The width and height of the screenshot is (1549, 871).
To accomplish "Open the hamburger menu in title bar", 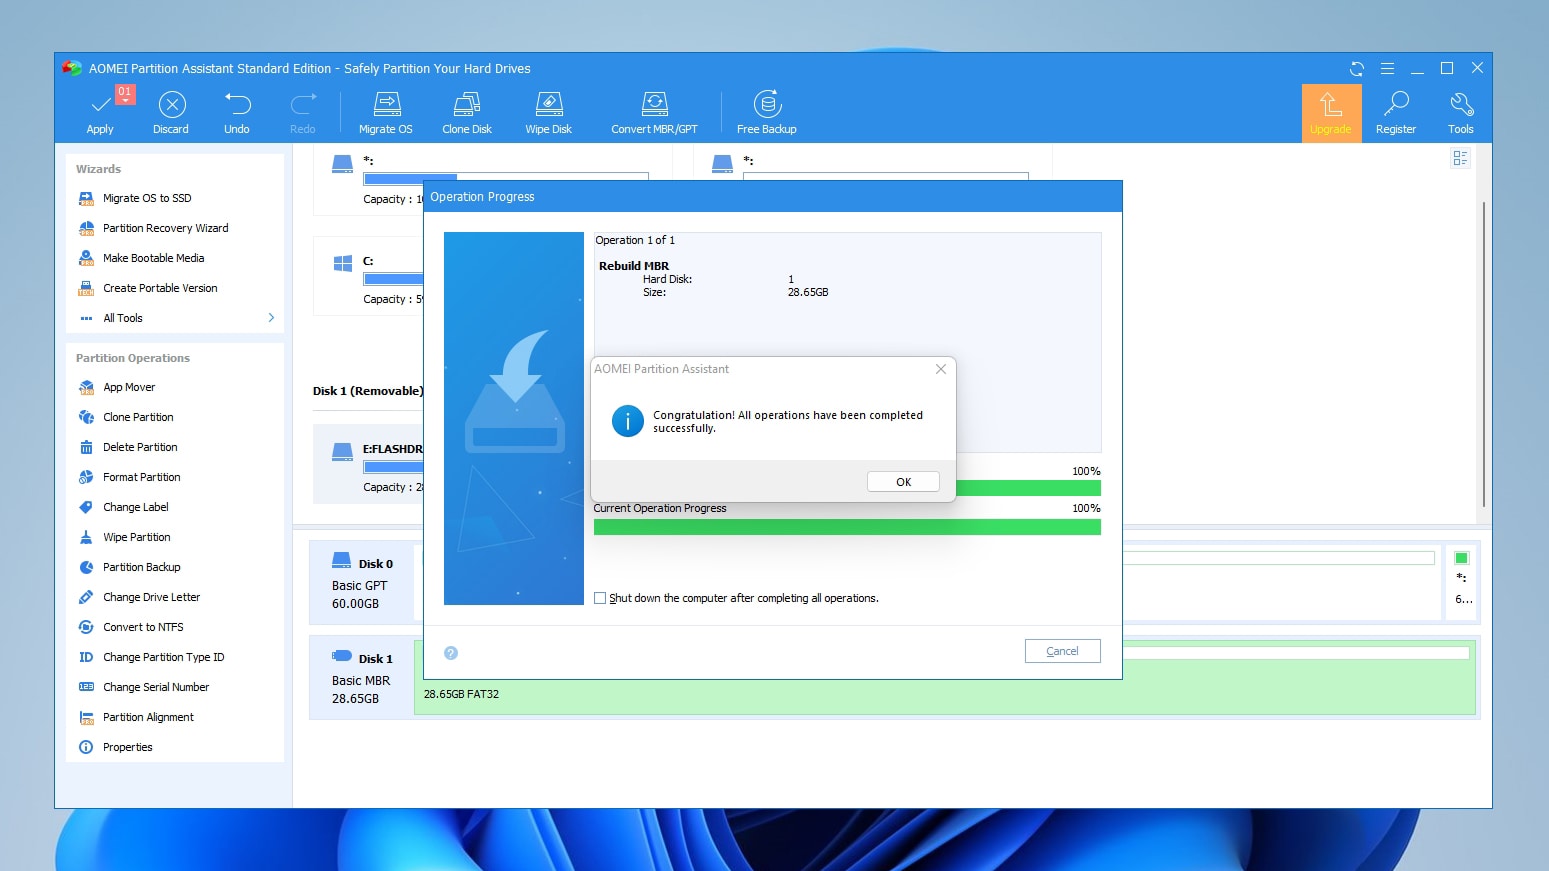I will tap(1387, 68).
